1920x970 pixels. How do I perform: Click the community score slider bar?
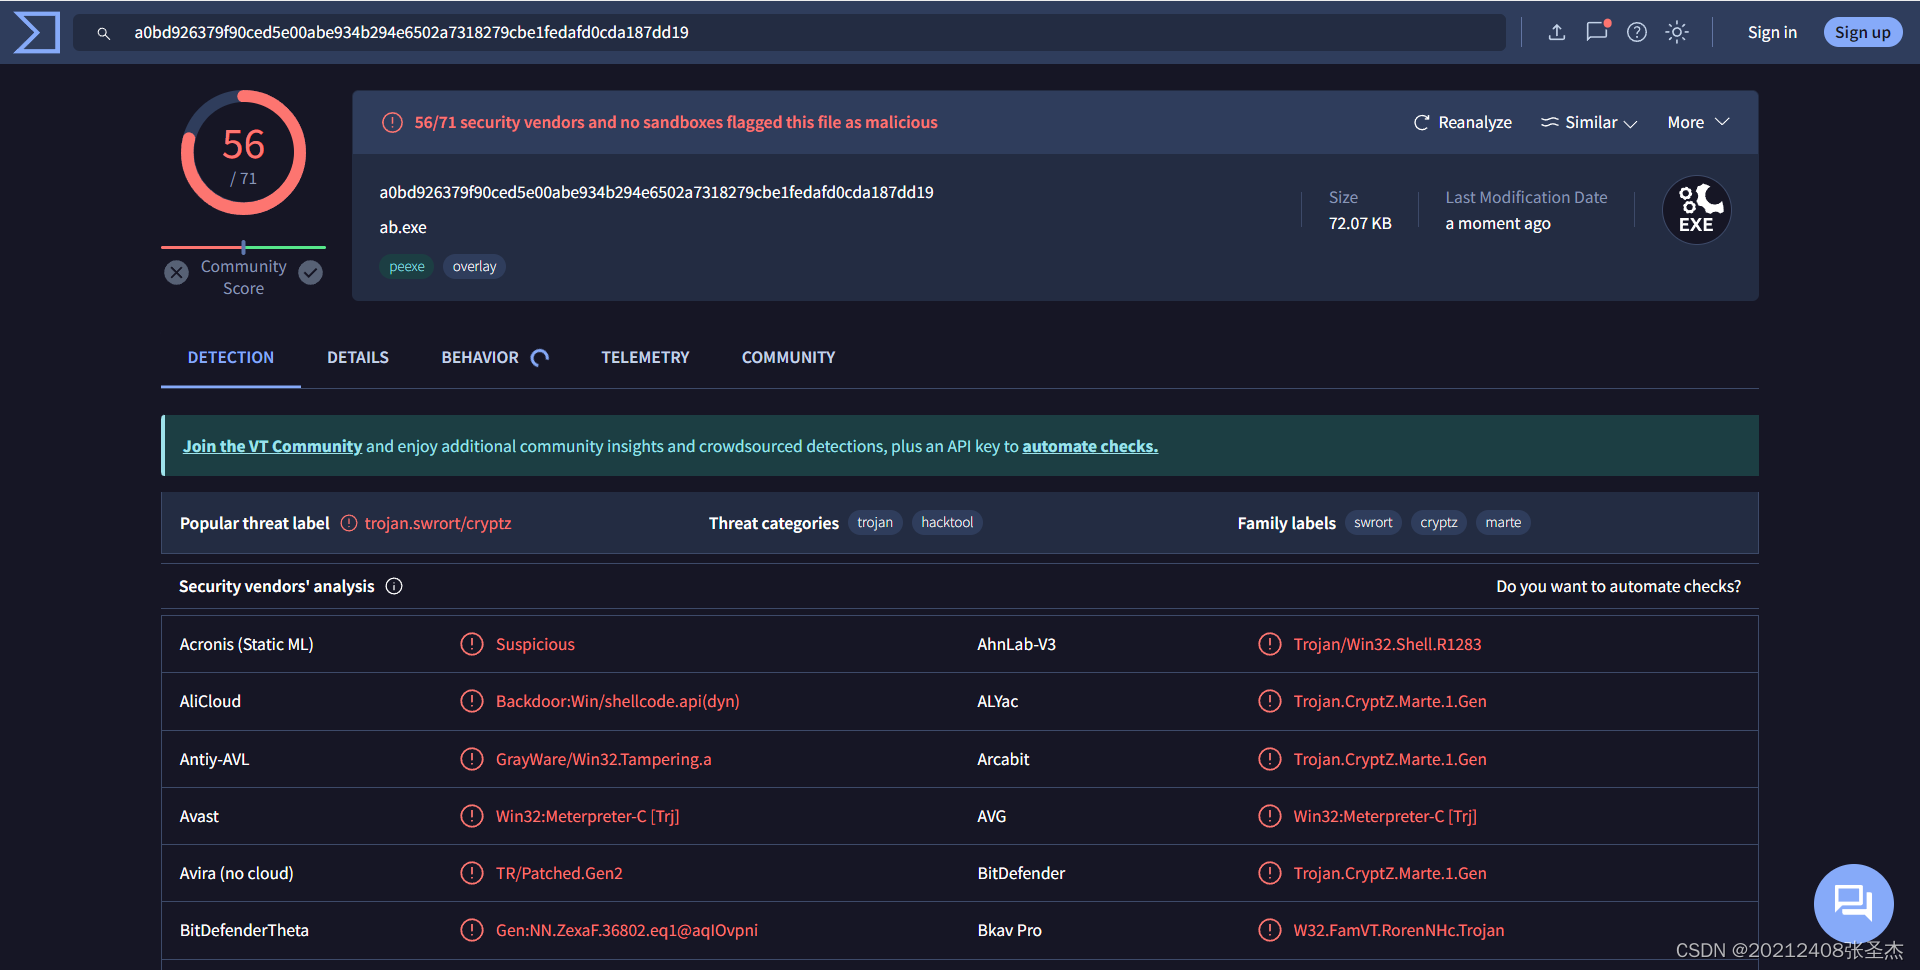click(x=243, y=247)
